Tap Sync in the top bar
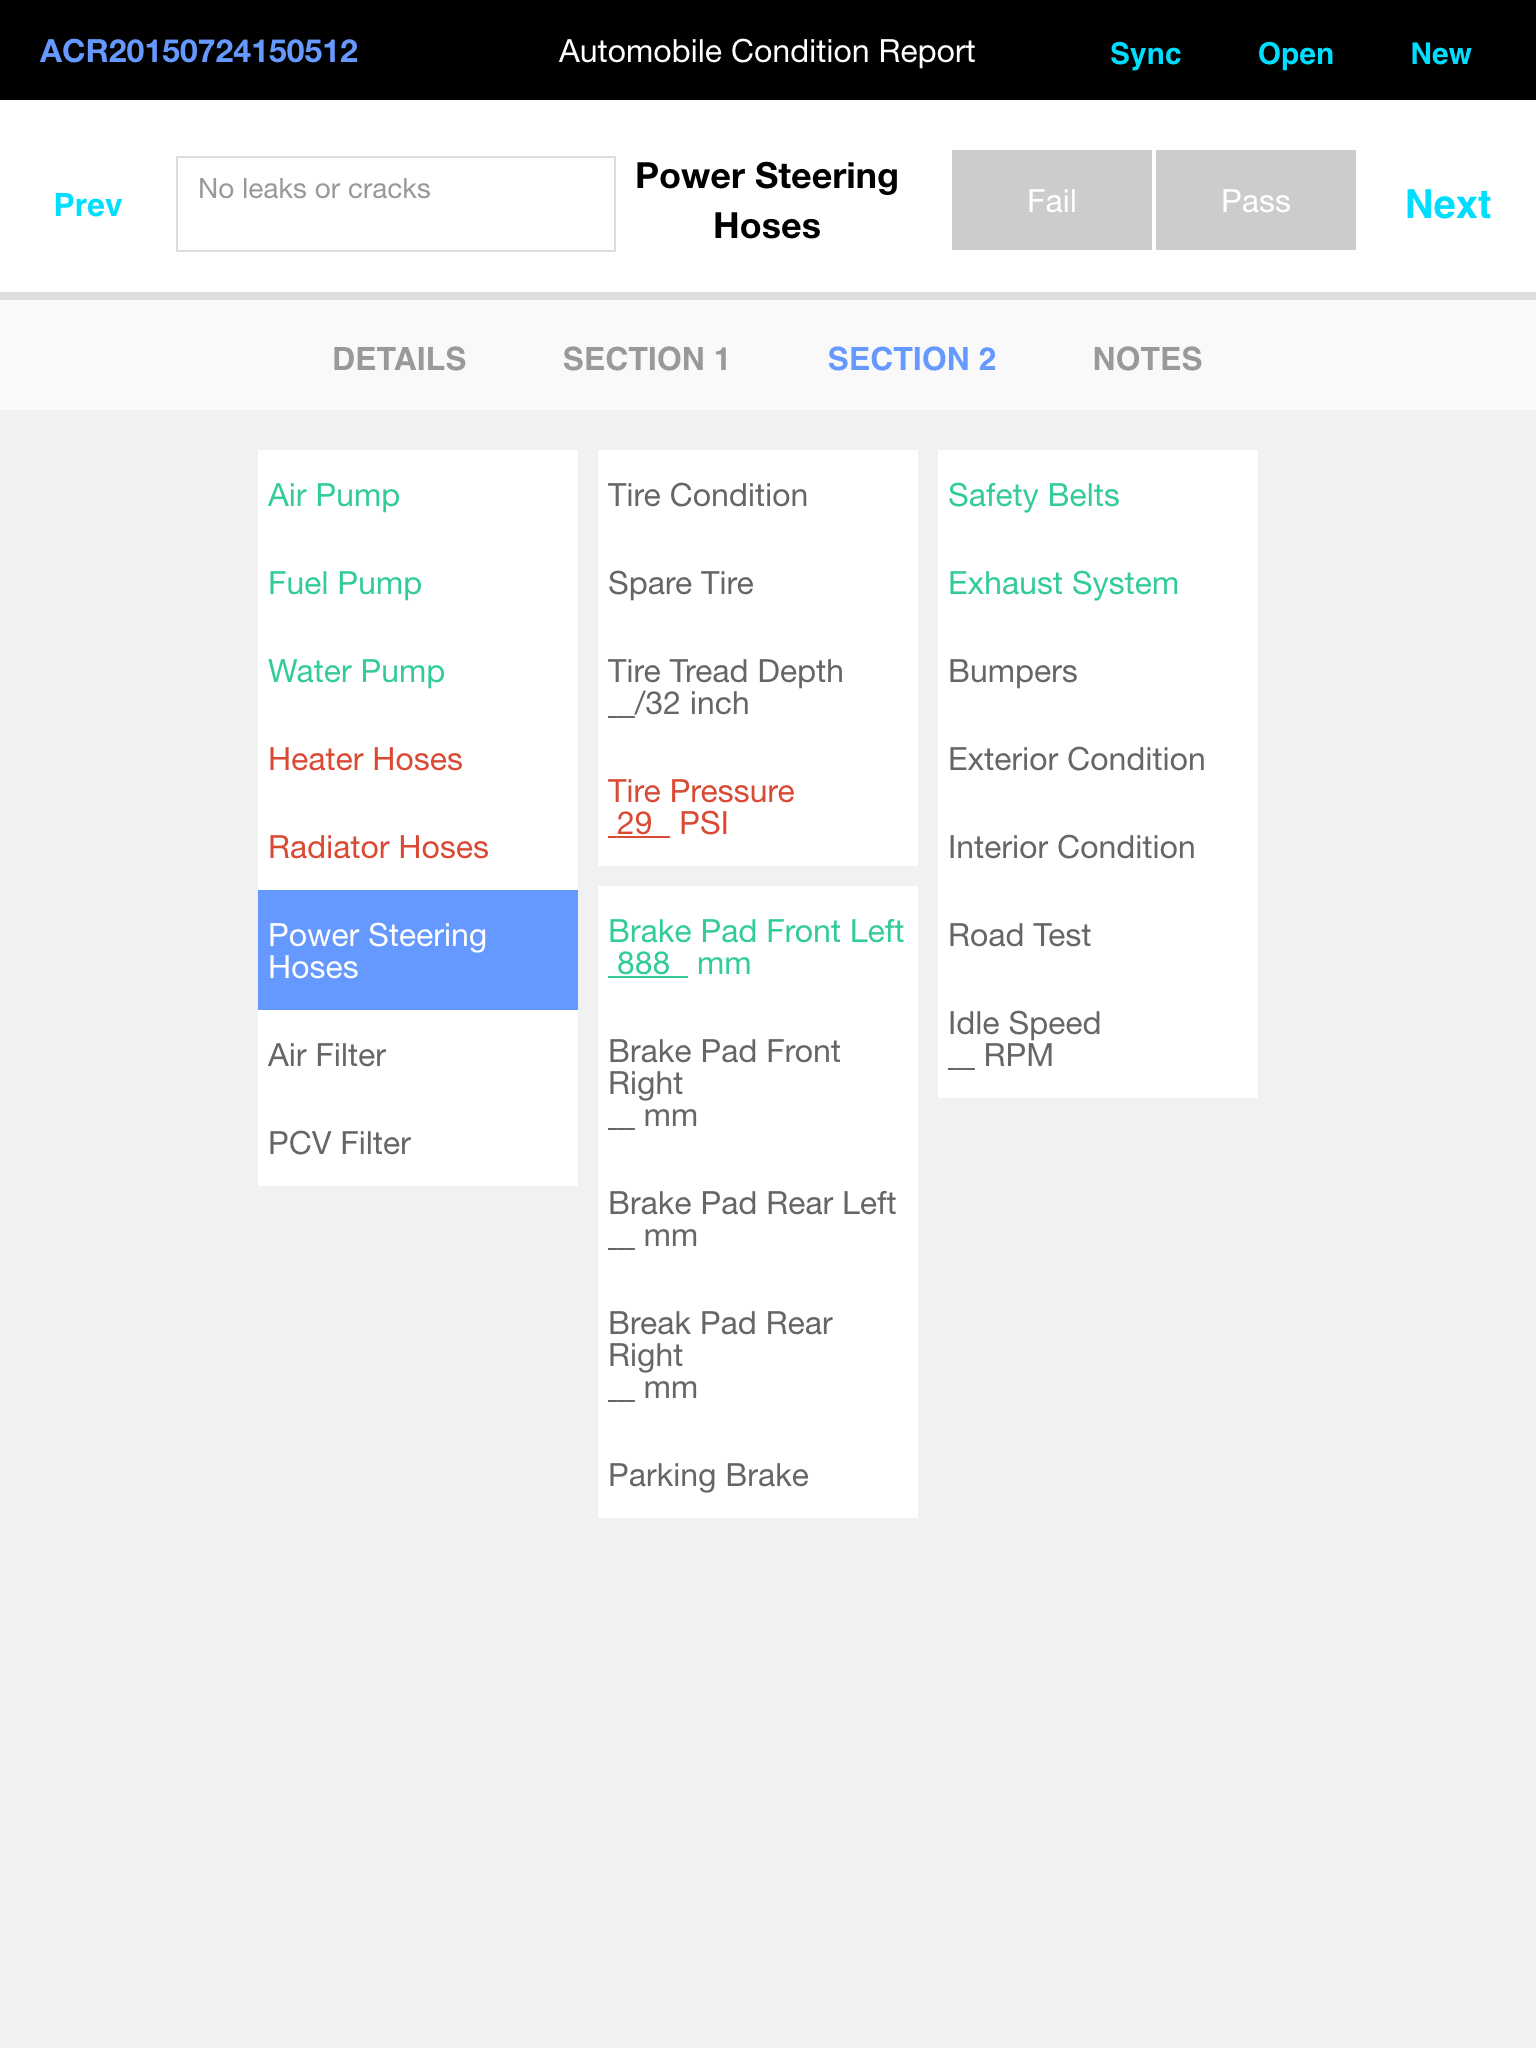The height and width of the screenshot is (2048, 1536). coord(1145,53)
